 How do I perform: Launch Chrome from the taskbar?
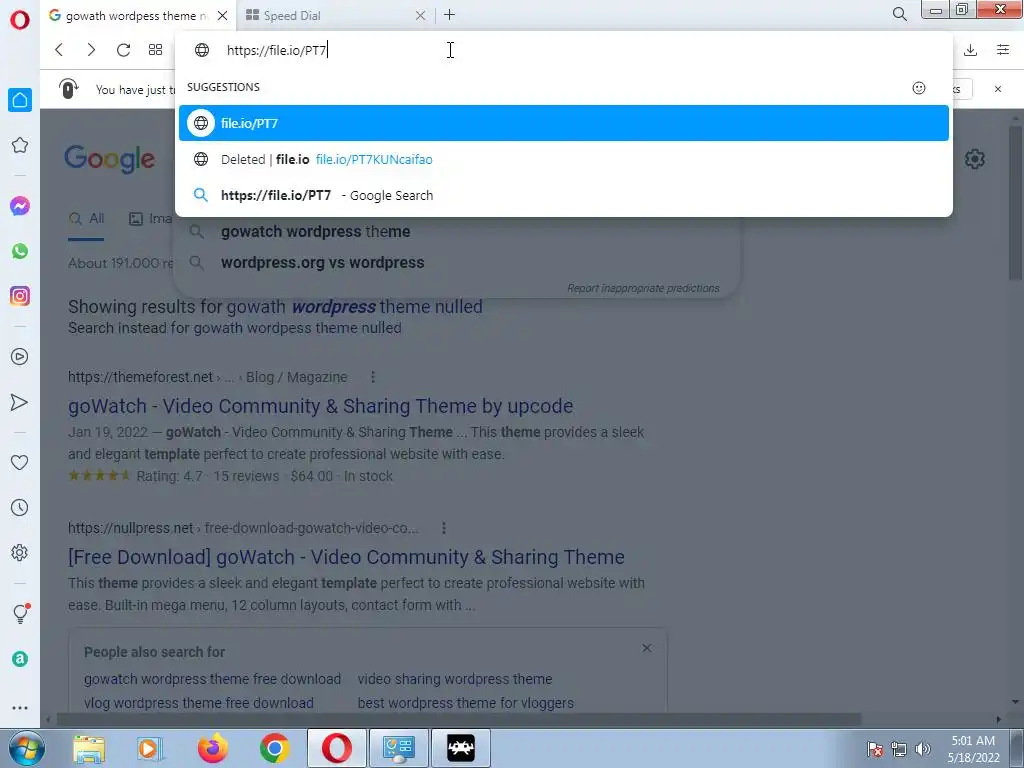(275, 748)
